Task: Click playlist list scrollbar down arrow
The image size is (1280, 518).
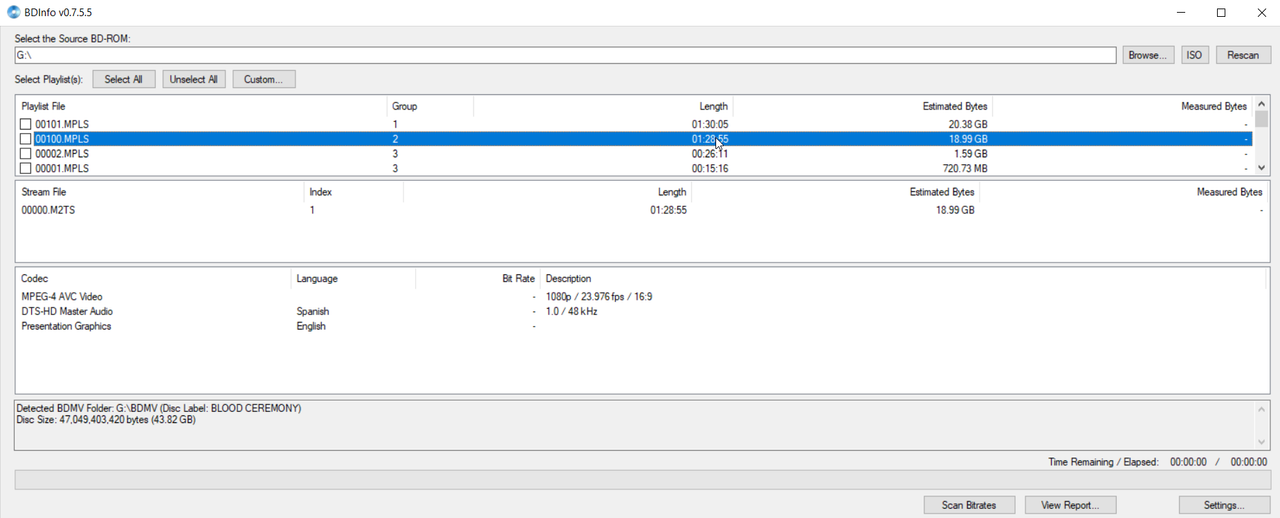Action: click(x=1261, y=168)
